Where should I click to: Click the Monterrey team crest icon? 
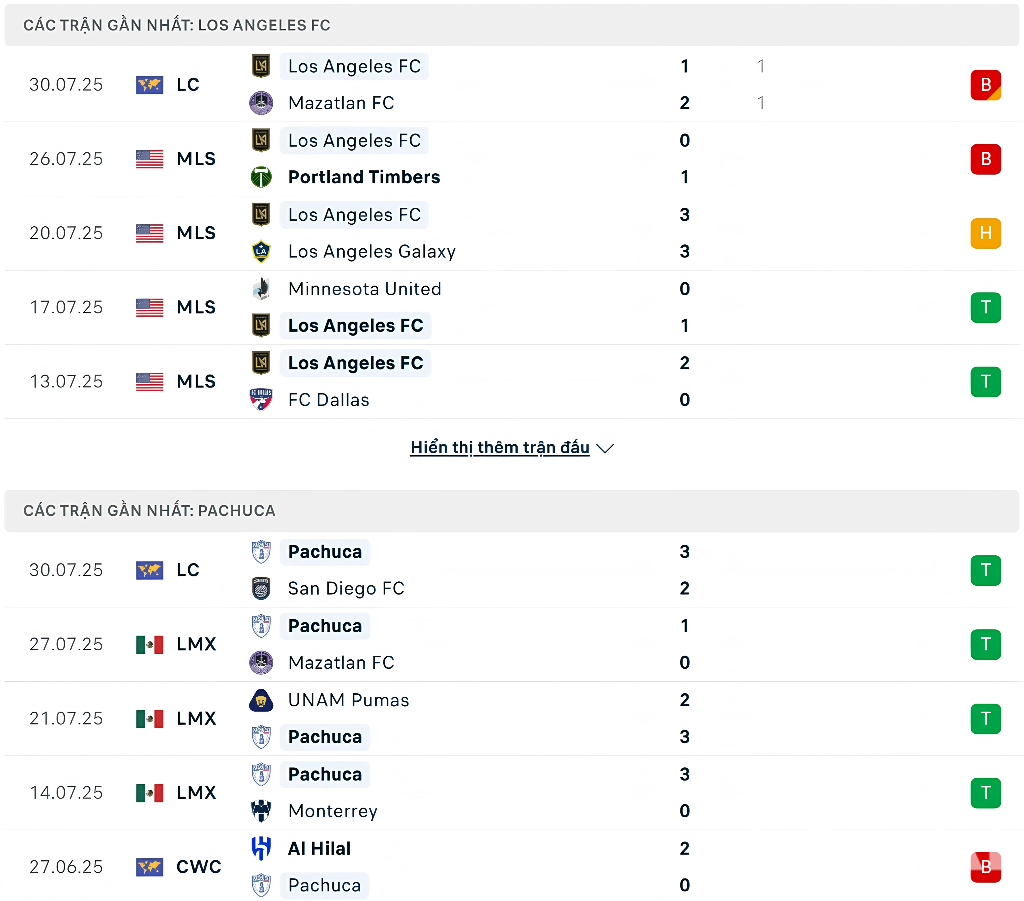tap(261, 811)
